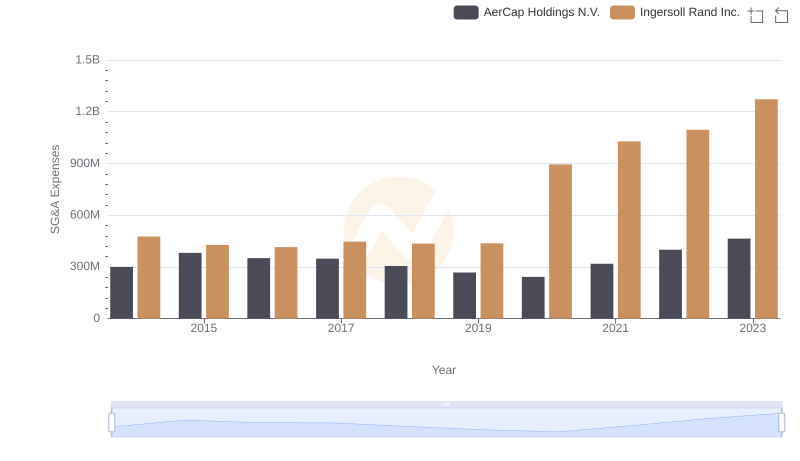Click the Ingersoll Rand 2014 bar
This screenshot has width=800, height=461.
coord(149,277)
